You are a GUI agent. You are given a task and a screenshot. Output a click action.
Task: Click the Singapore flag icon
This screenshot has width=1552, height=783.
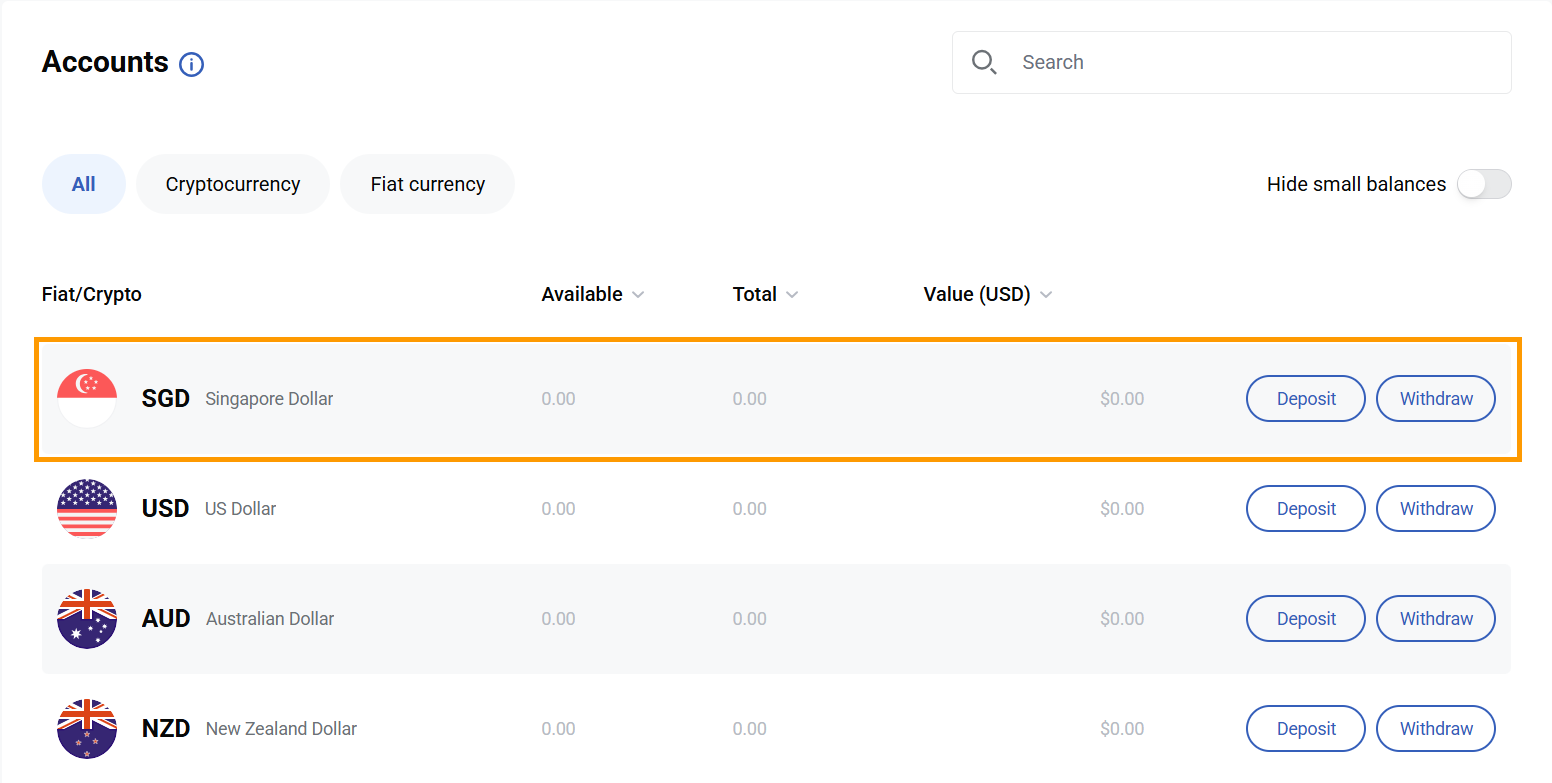87,399
